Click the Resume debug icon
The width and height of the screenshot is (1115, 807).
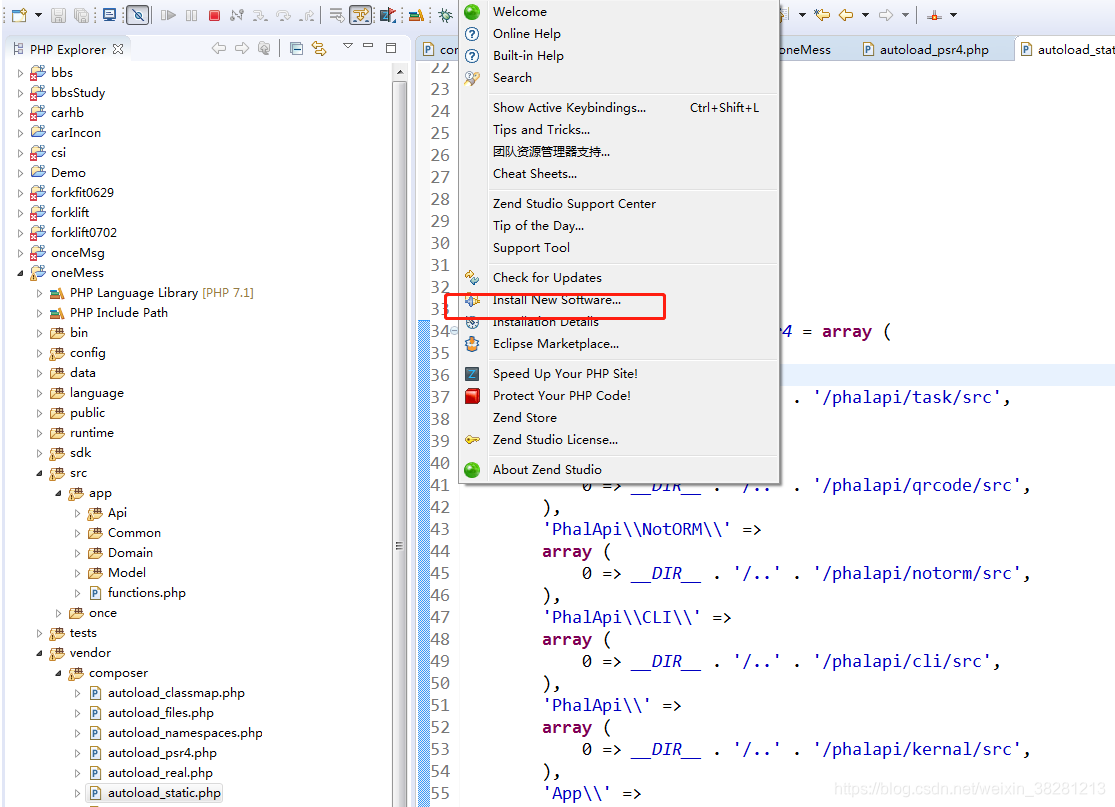(168, 15)
